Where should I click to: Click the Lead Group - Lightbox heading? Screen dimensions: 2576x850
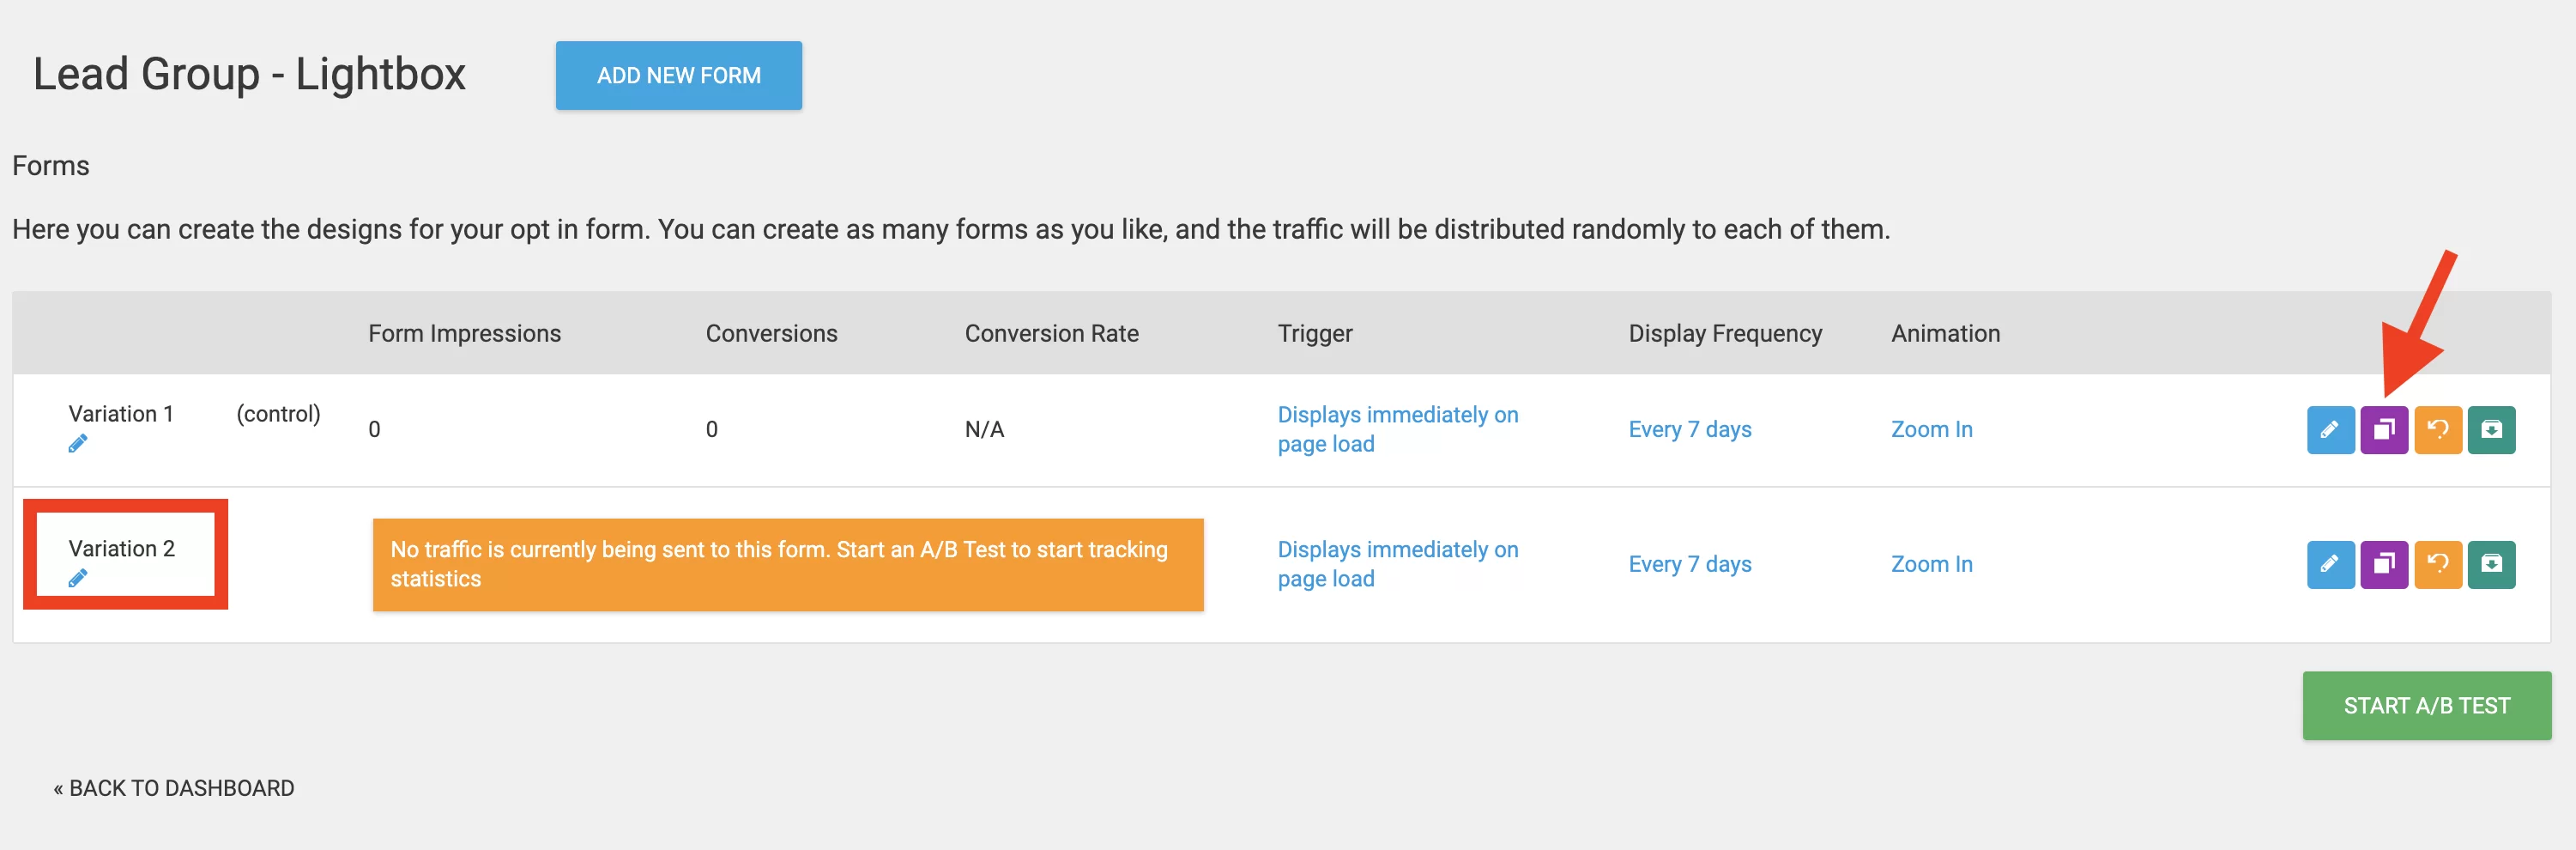[249, 74]
